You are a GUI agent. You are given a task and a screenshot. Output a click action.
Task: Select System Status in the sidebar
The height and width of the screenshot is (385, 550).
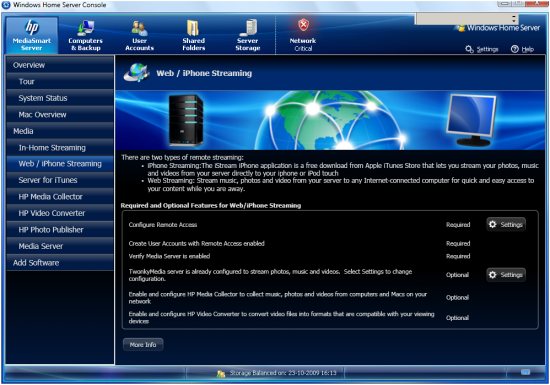point(60,98)
